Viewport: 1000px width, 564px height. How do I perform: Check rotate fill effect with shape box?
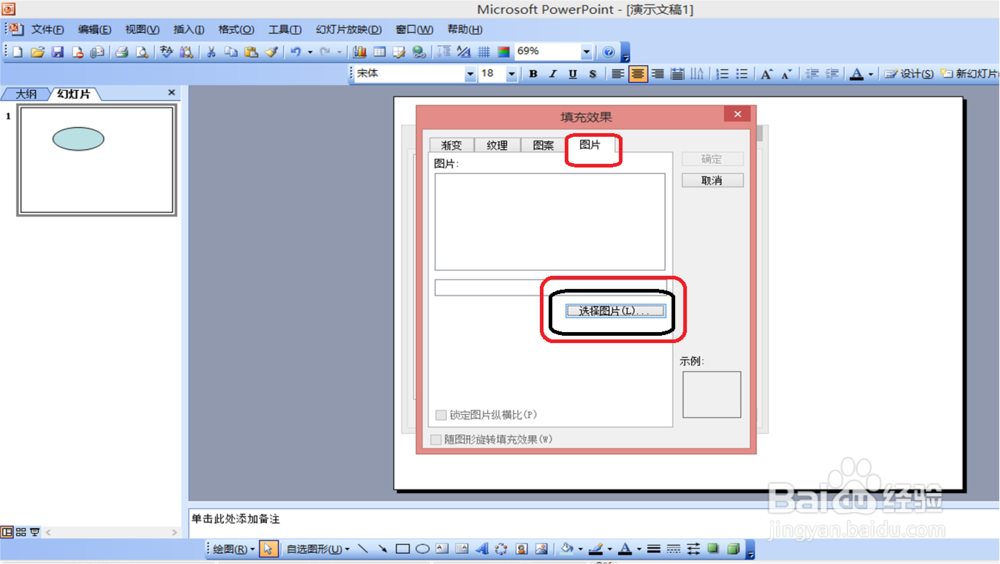436,440
